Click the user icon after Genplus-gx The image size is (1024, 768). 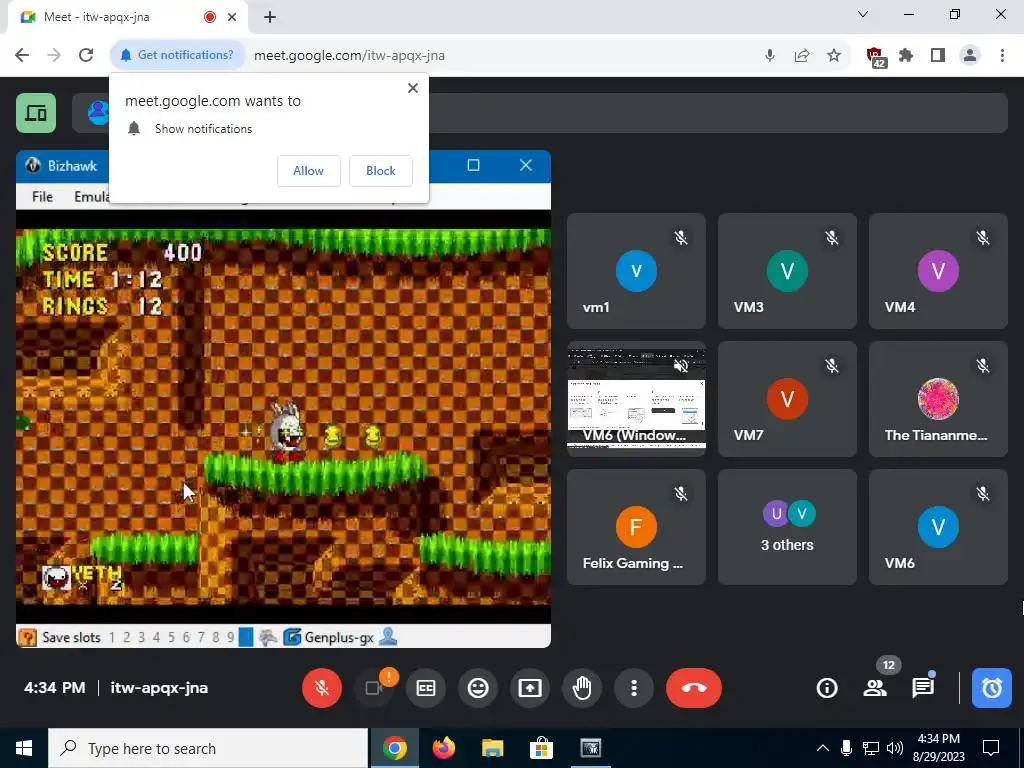coord(388,637)
